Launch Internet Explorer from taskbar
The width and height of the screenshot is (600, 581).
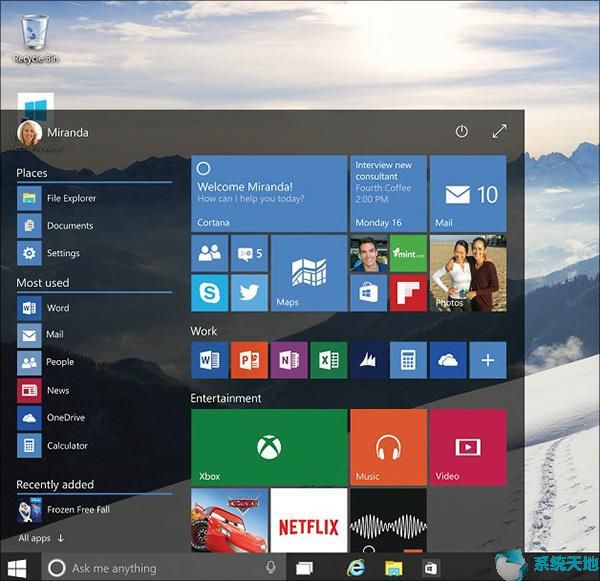[x=355, y=568]
